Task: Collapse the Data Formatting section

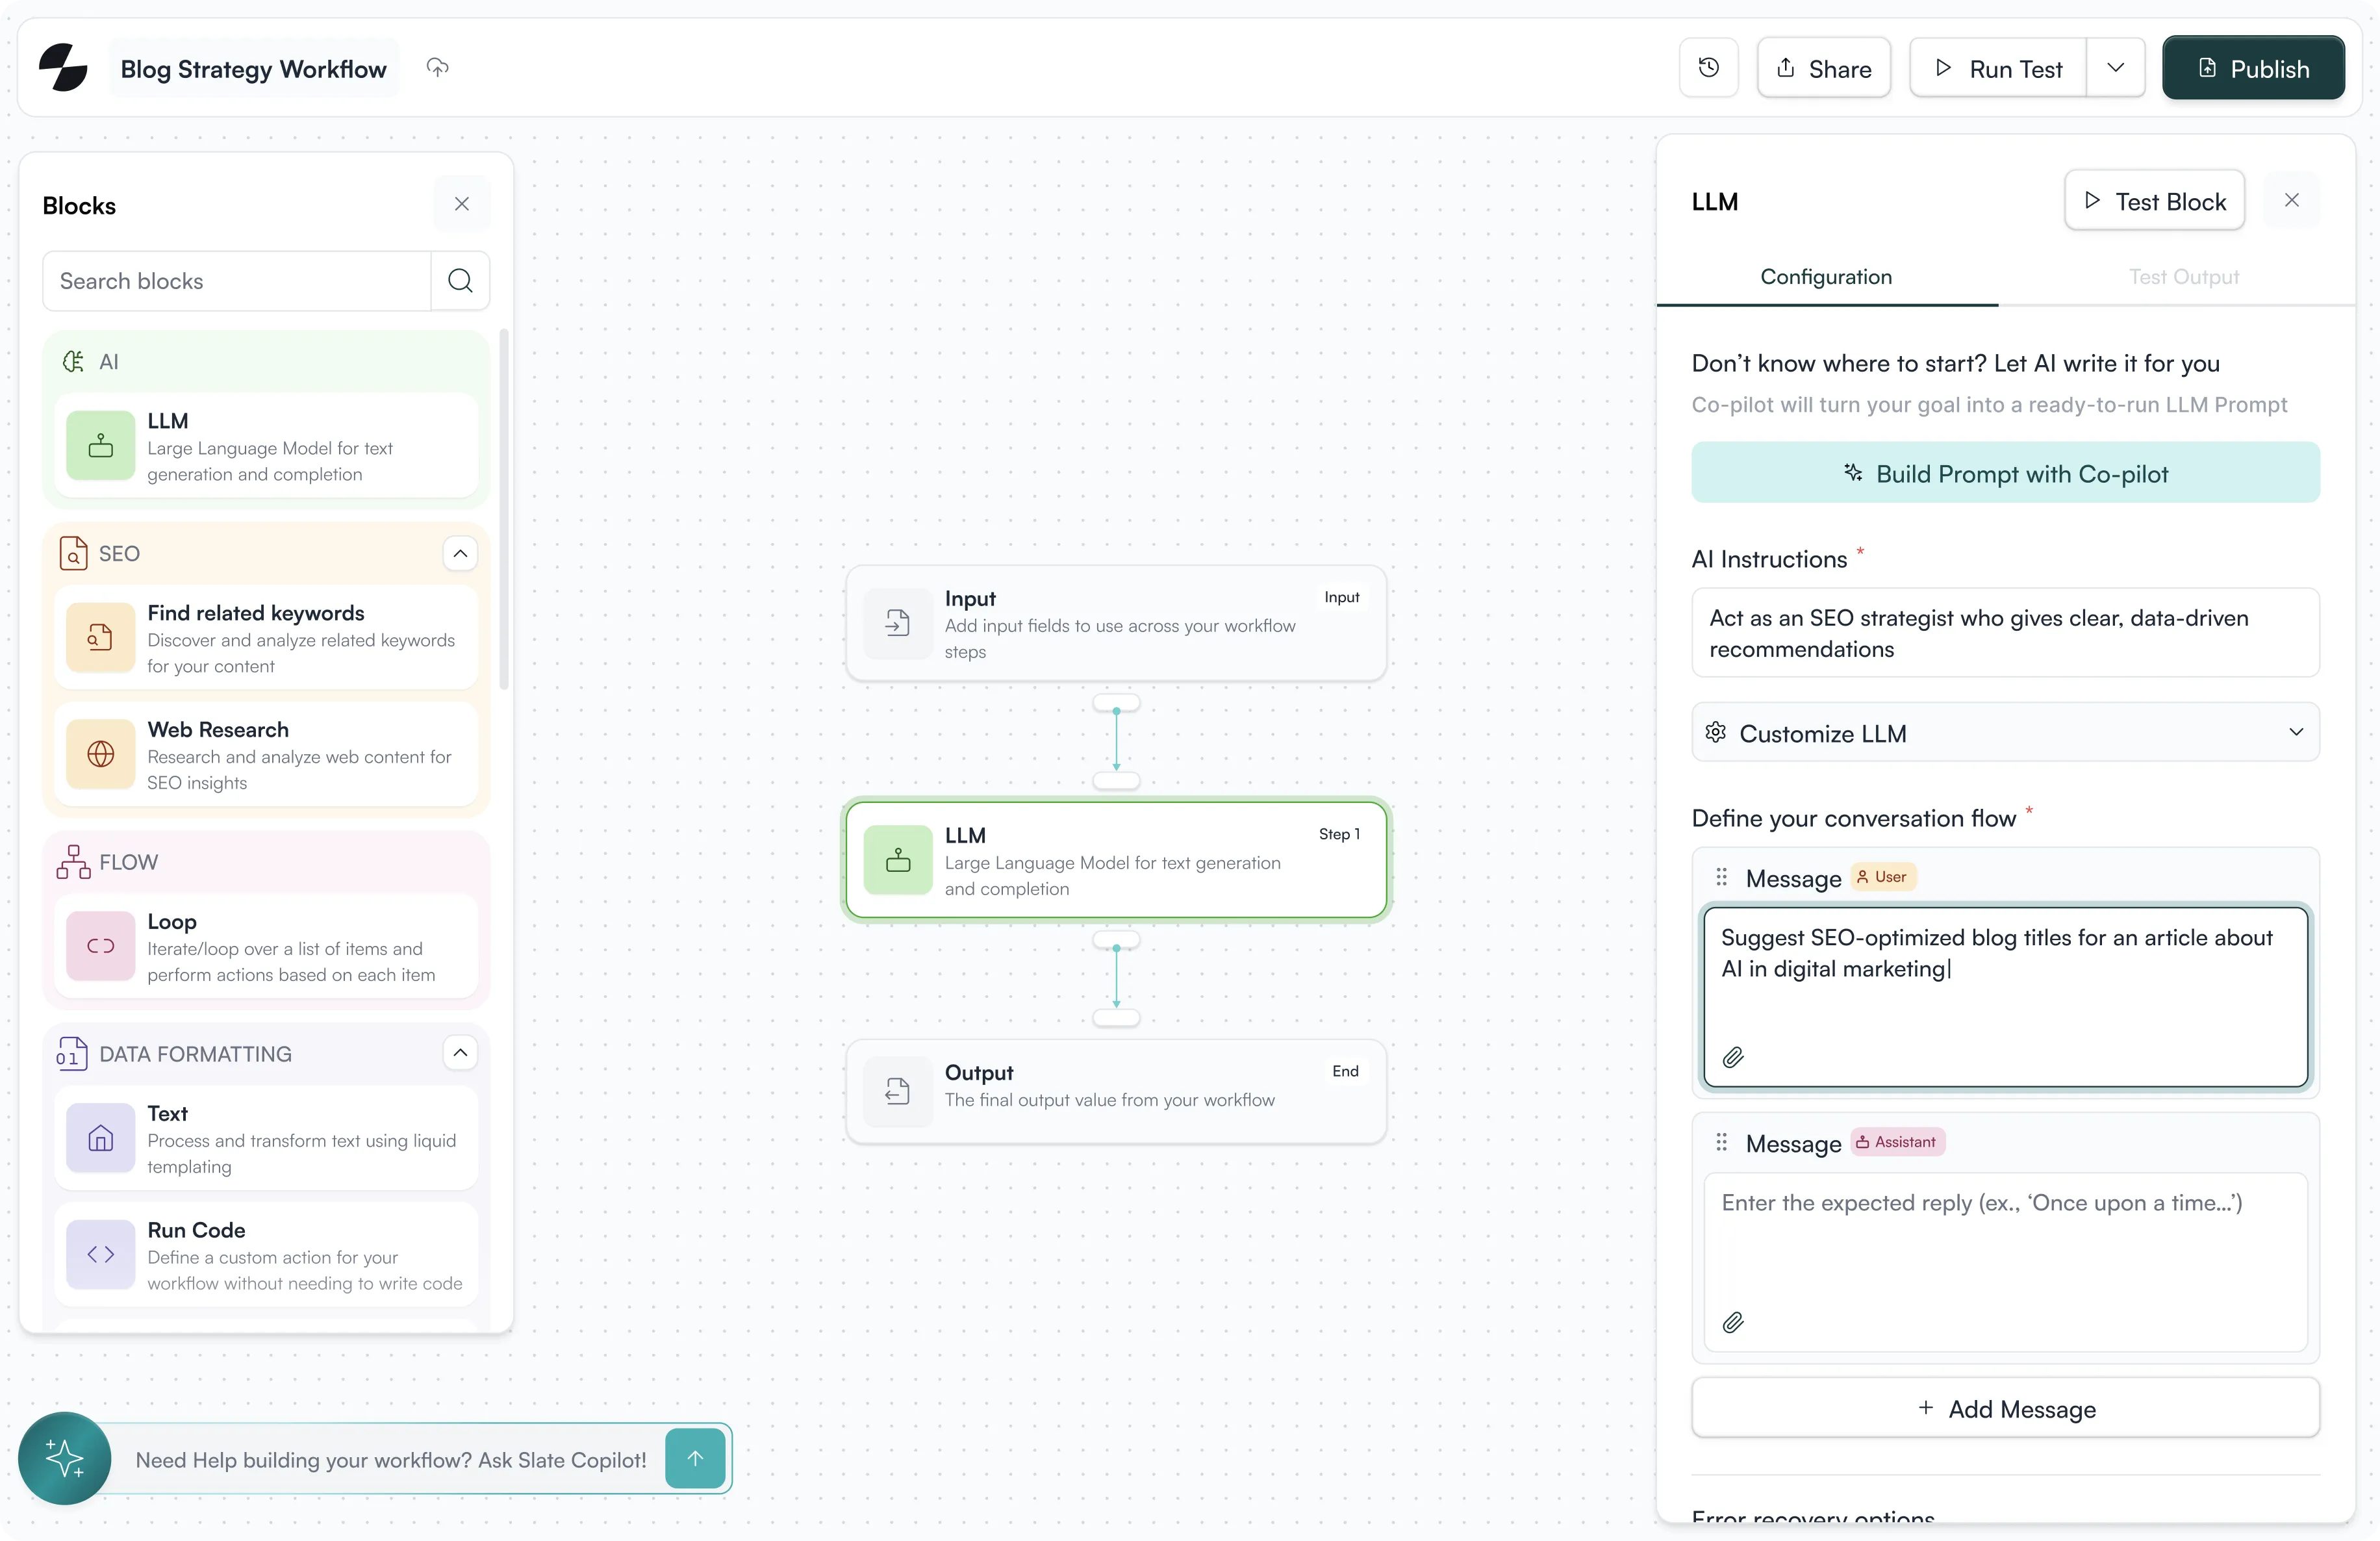Action: click(x=460, y=1053)
